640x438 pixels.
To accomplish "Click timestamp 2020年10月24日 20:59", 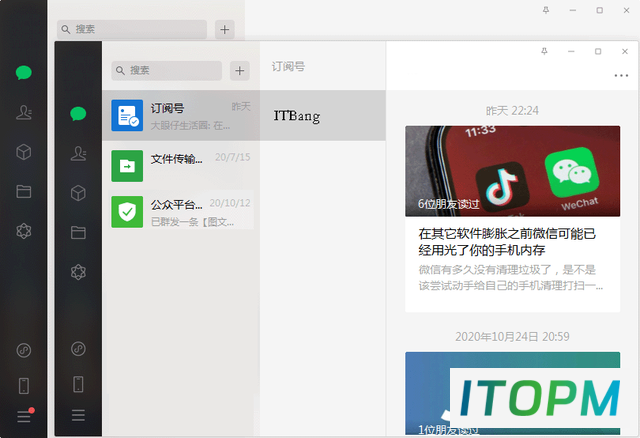I will (x=512, y=336).
